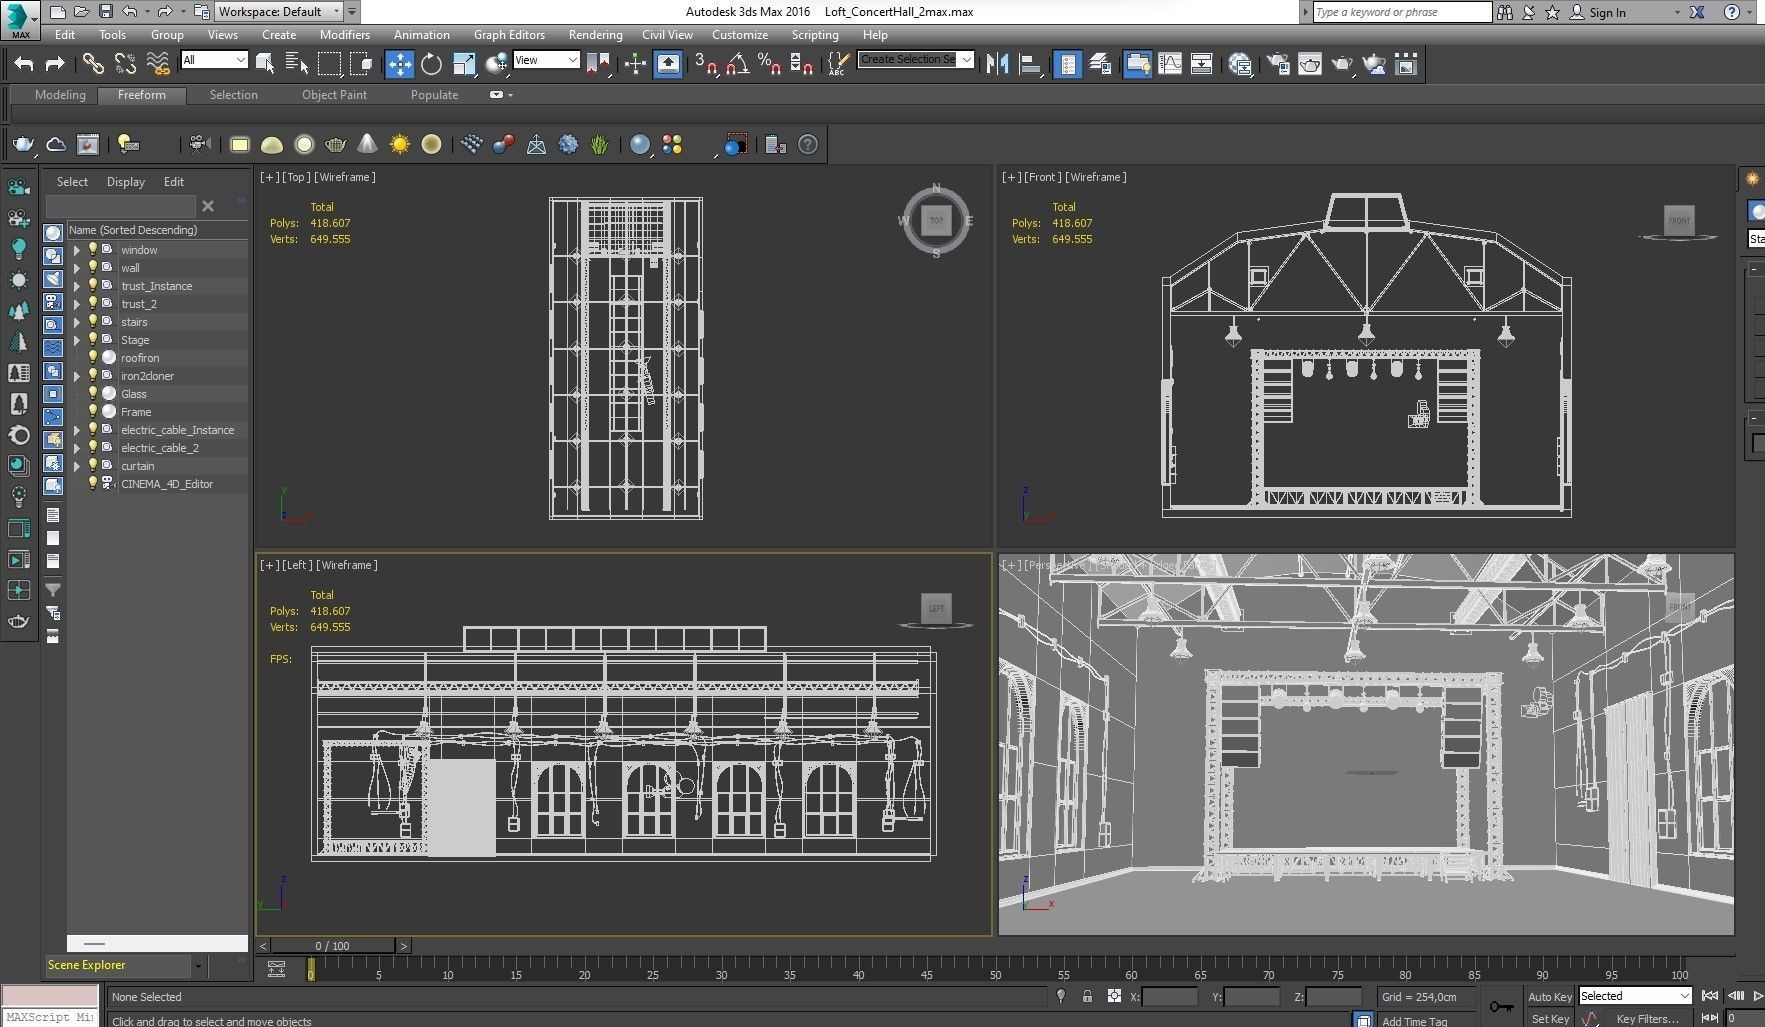1765x1027 pixels.
Task: Open the Select by Name dialog
Action: click(297, 64)
